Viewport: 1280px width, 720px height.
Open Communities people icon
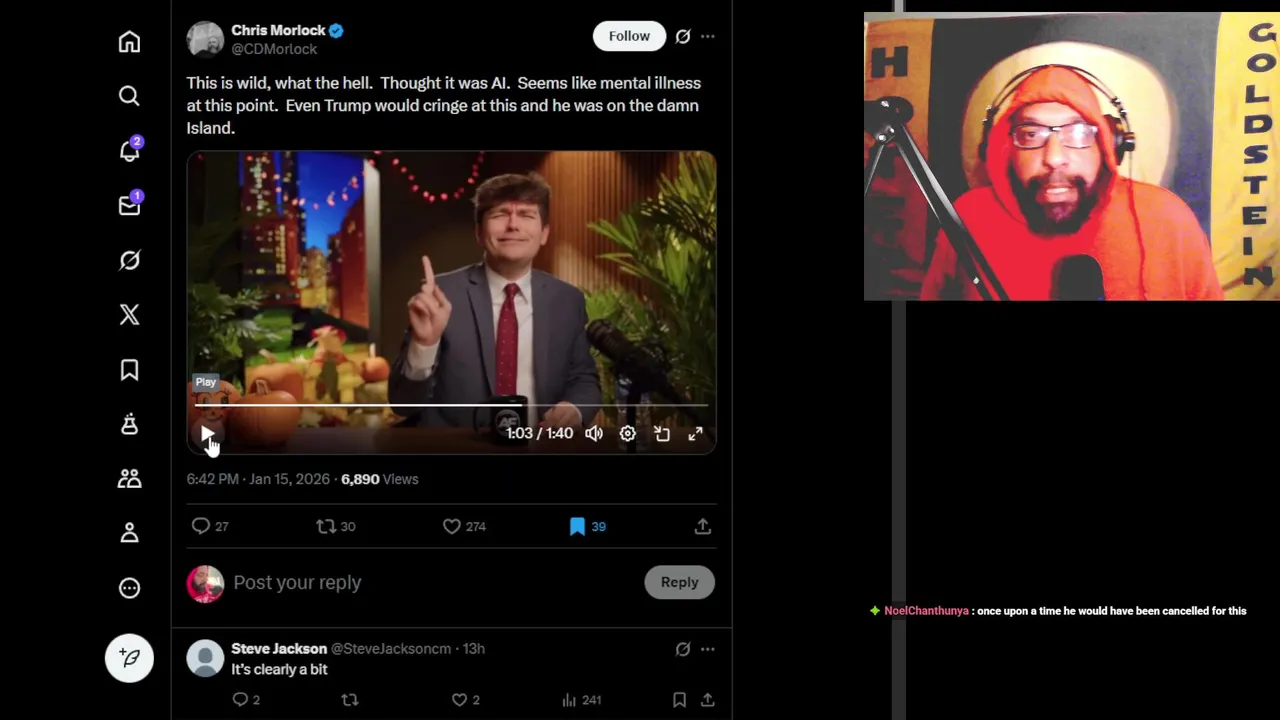pyautogui.click(x=129, y=479)
